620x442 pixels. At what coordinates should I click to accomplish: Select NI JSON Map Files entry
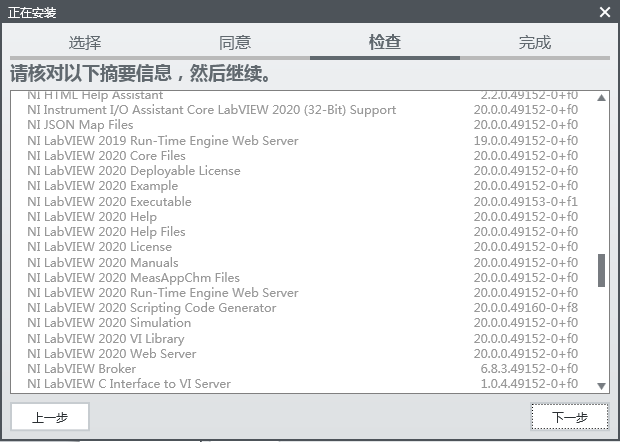(x=80, y=125)
